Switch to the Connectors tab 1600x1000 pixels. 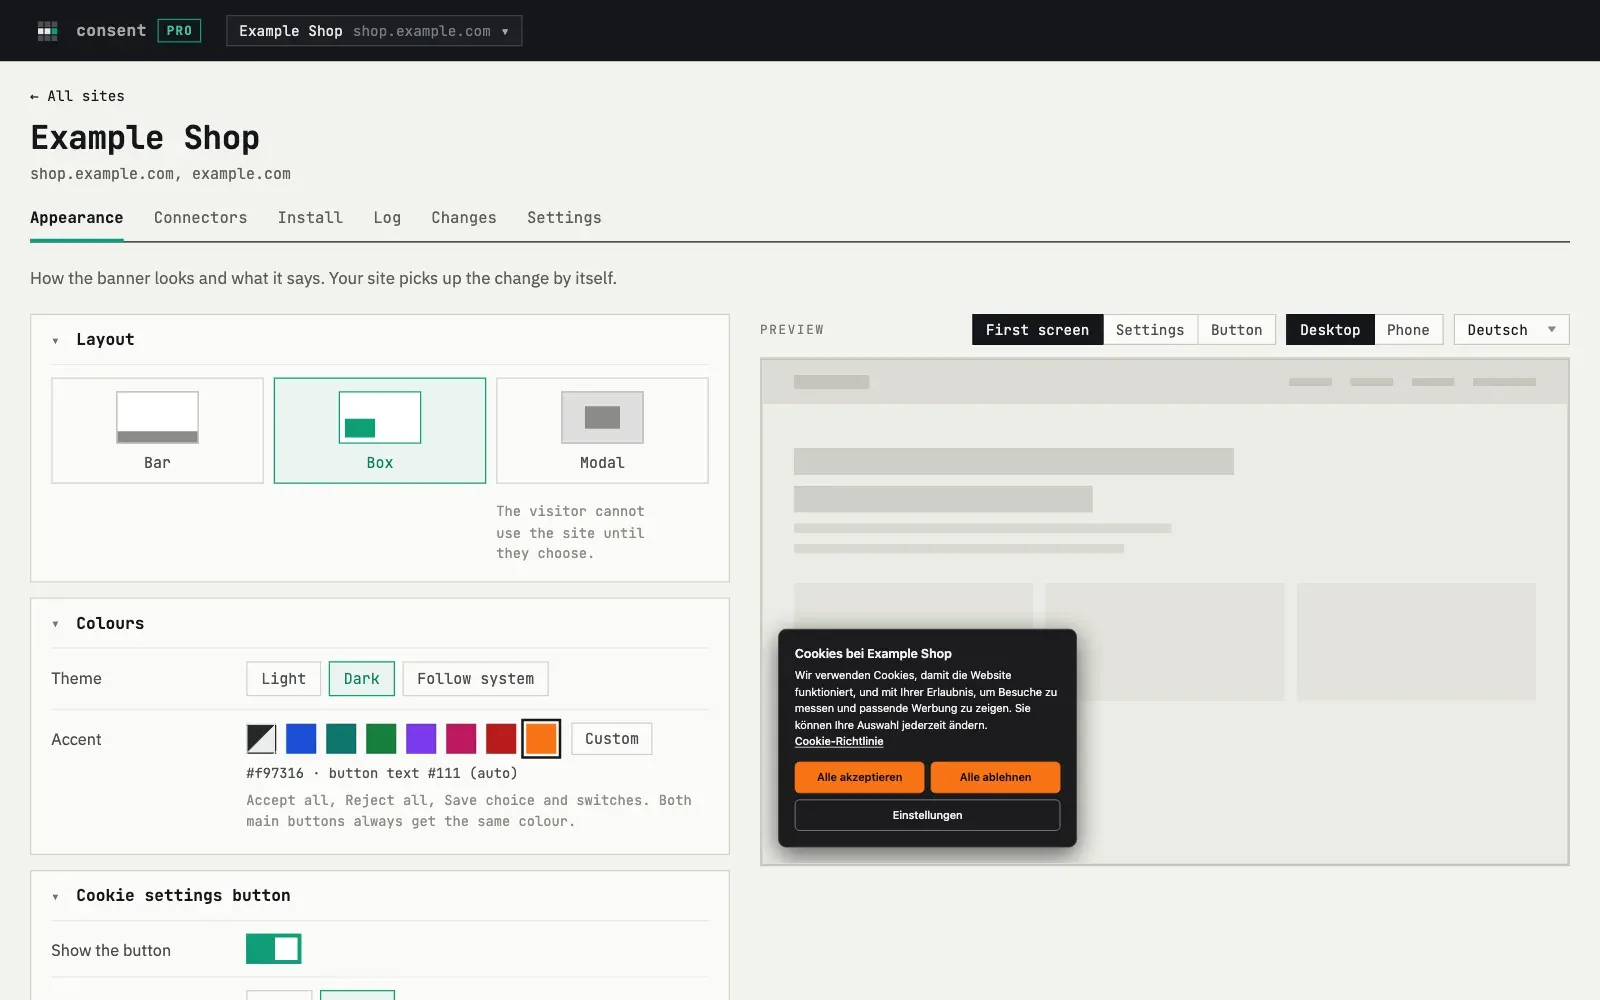click(x=200, y=218)
